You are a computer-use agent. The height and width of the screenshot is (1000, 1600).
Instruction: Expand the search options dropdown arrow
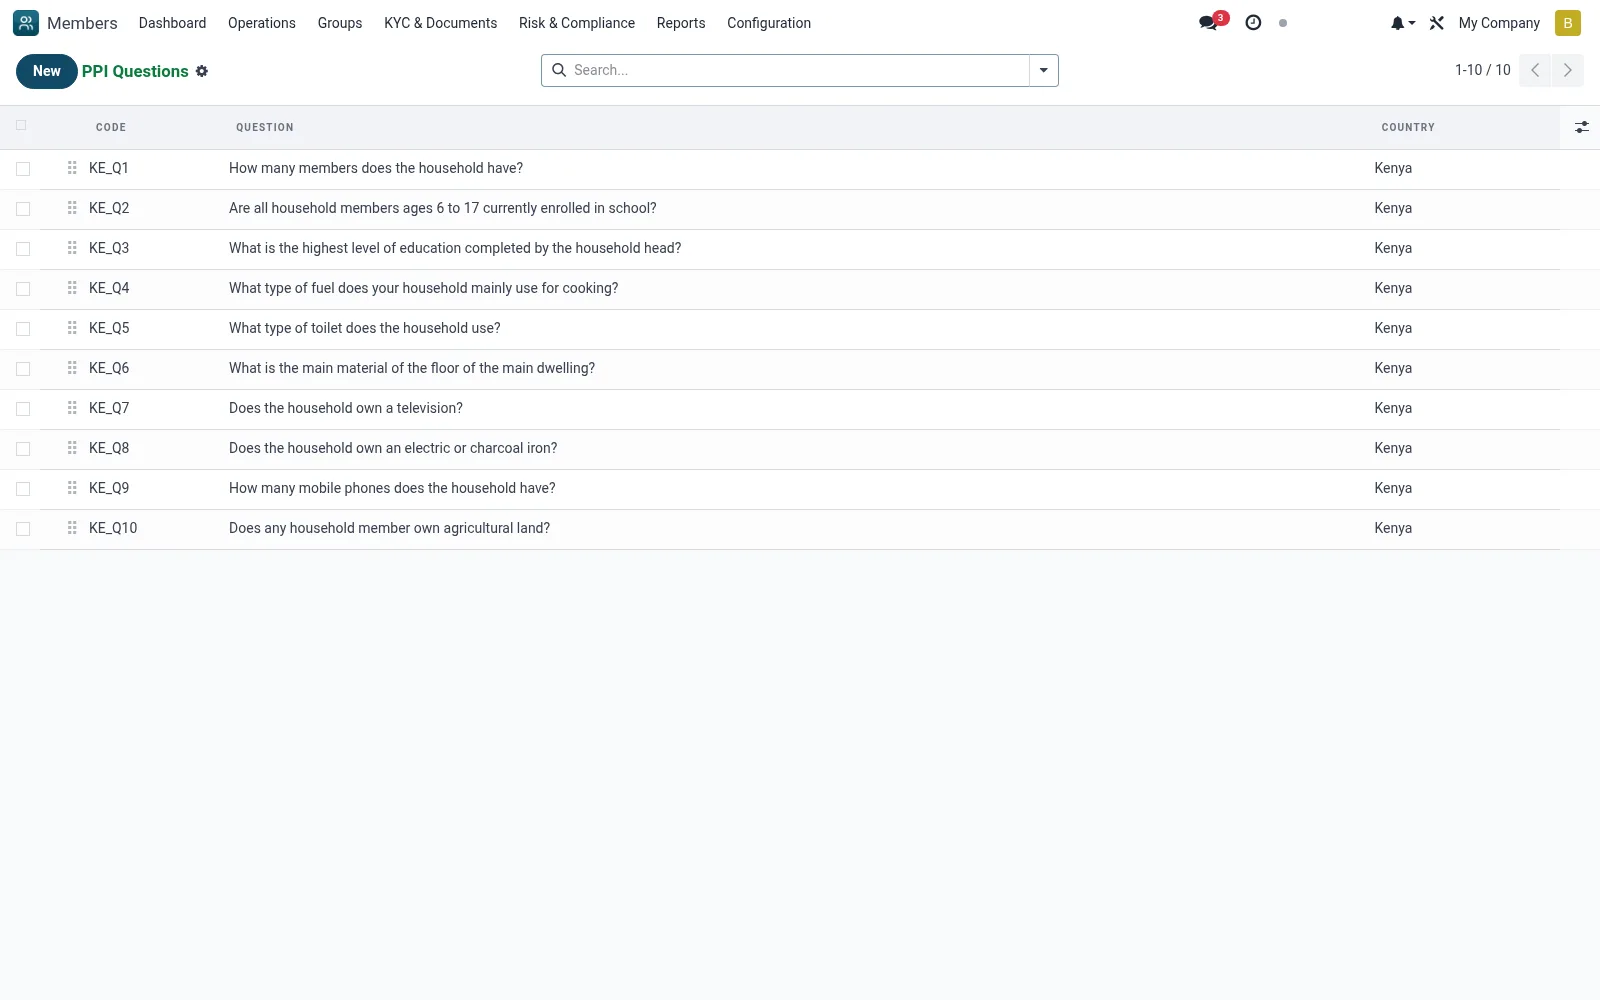(x=1043, y=70)
